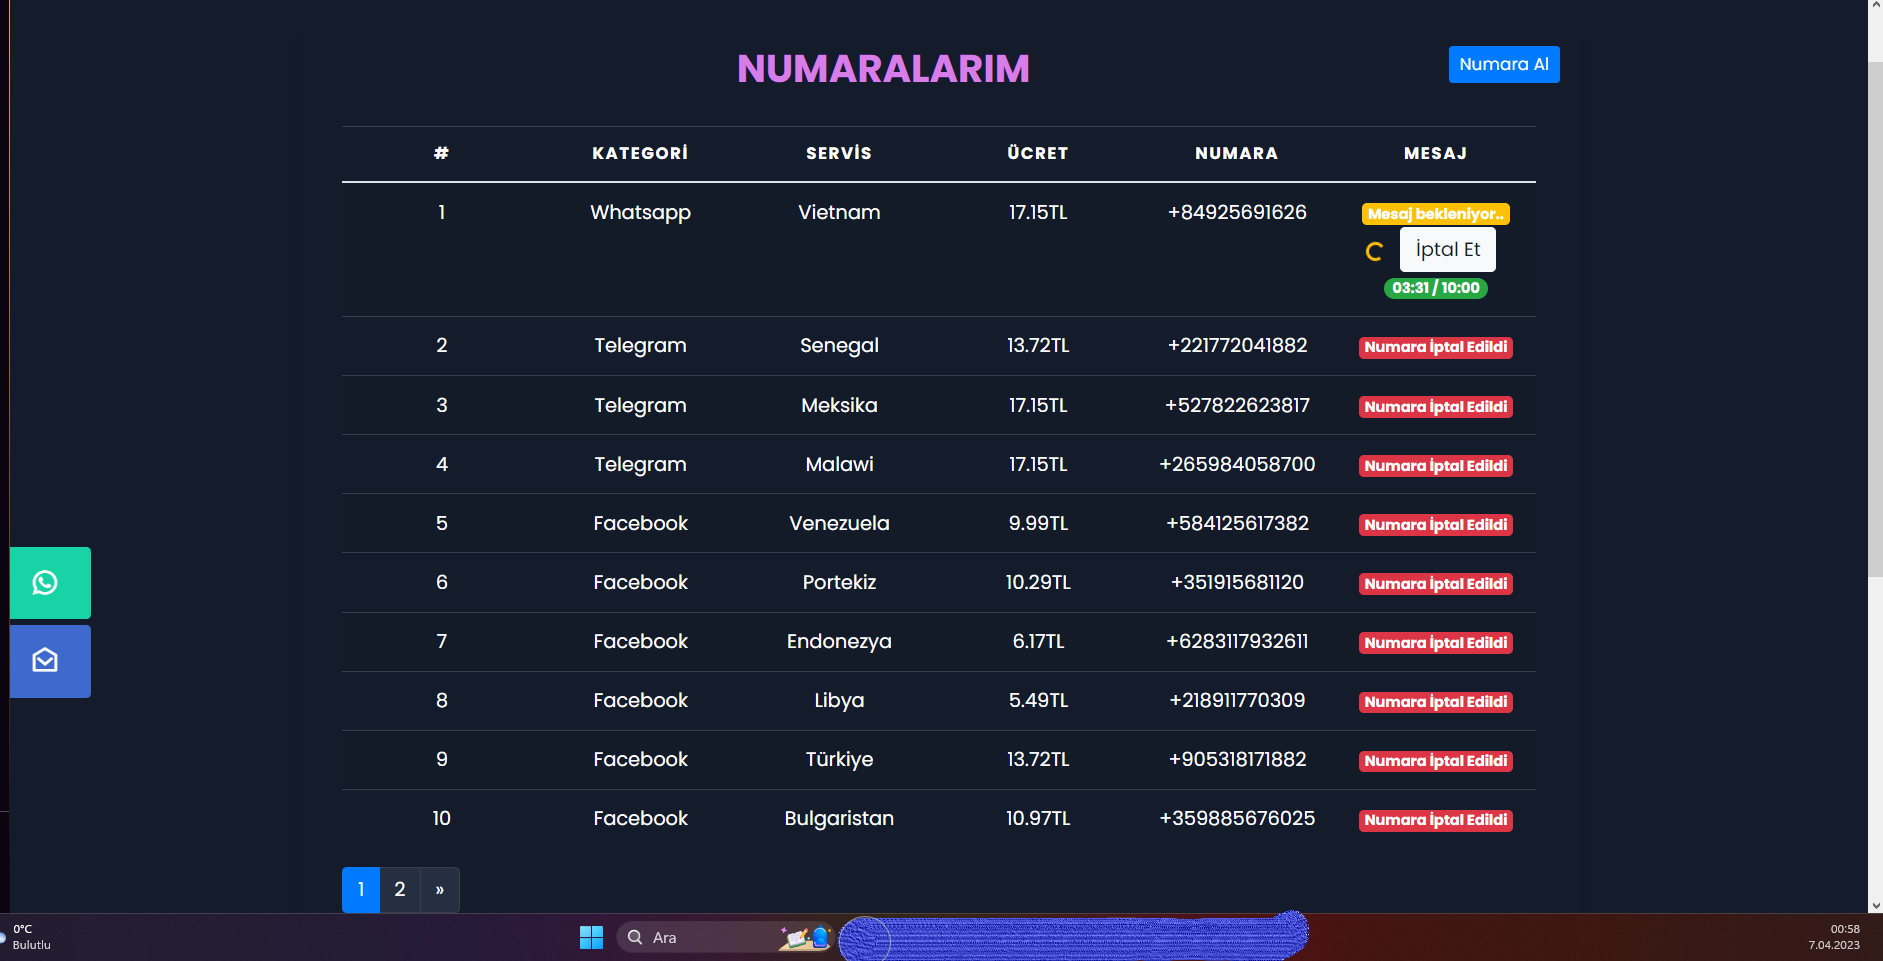Click Numara İptal Edildi badge for Bulgaristan
Viewport: 1883px width, 961px height.
tap(1435, 820)
